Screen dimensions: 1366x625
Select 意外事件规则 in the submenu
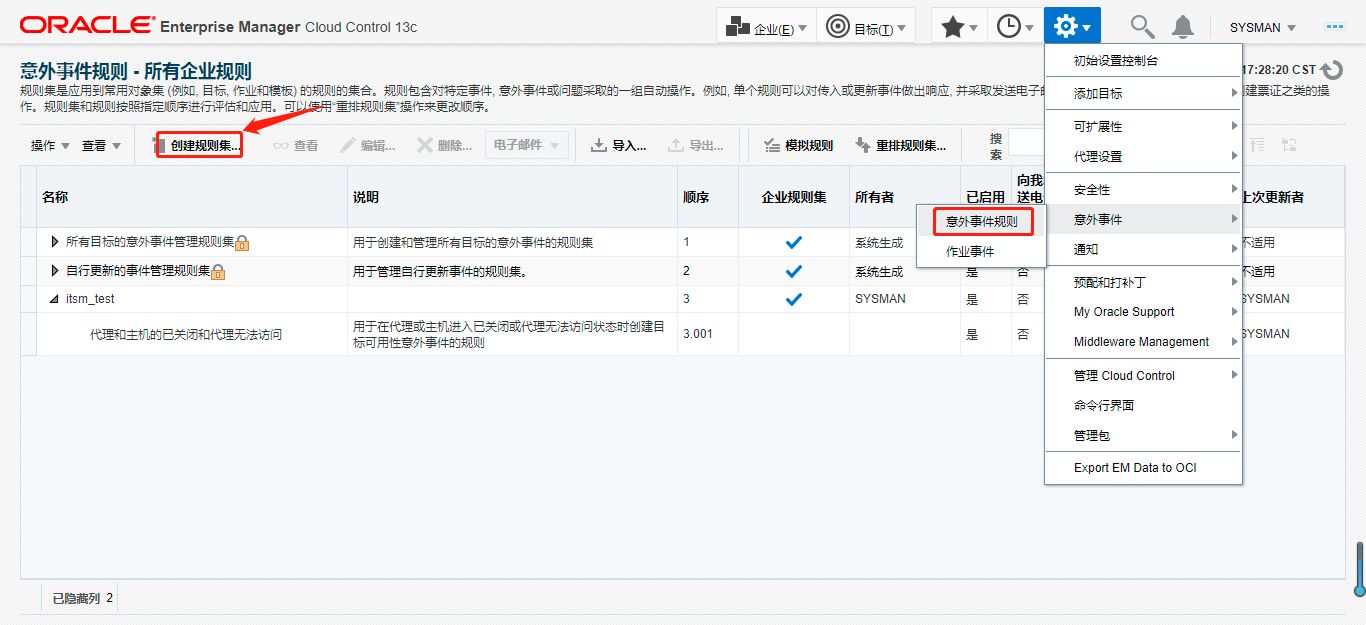click(x=982, y=222)
